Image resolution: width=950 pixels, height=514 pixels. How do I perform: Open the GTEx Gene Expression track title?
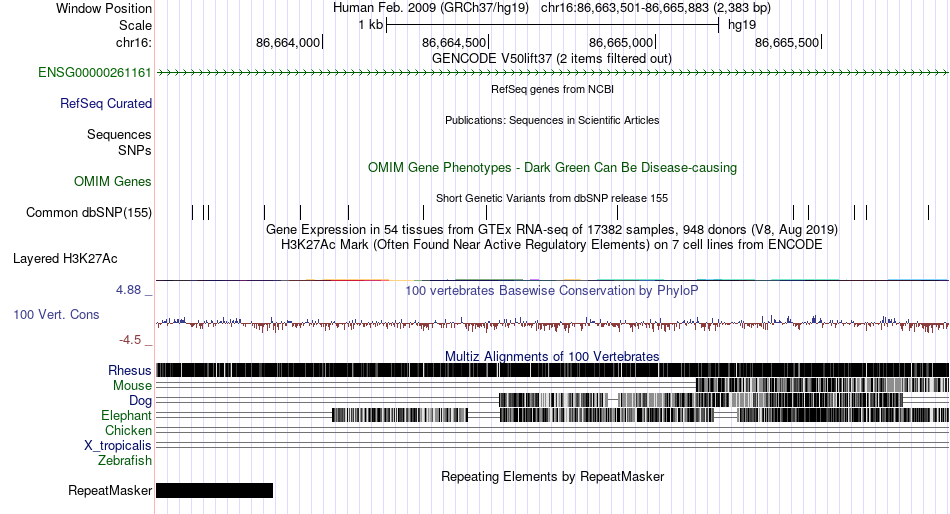pos(552,230)
